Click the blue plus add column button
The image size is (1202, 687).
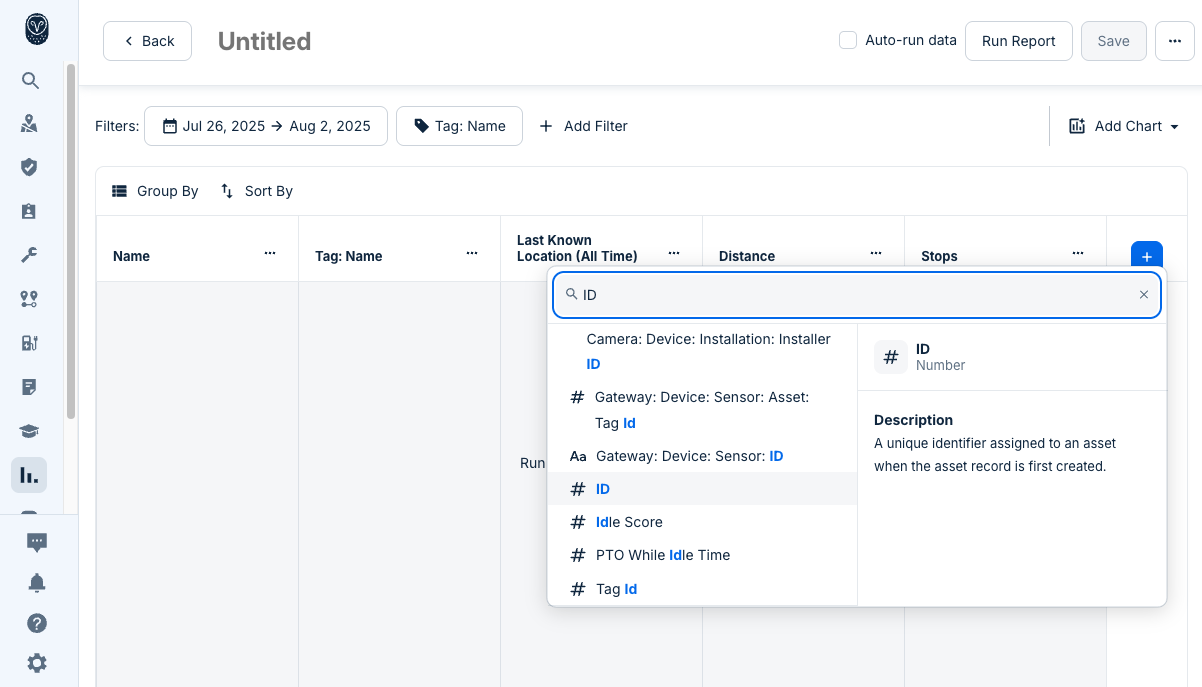click(x=1146, y=256)
